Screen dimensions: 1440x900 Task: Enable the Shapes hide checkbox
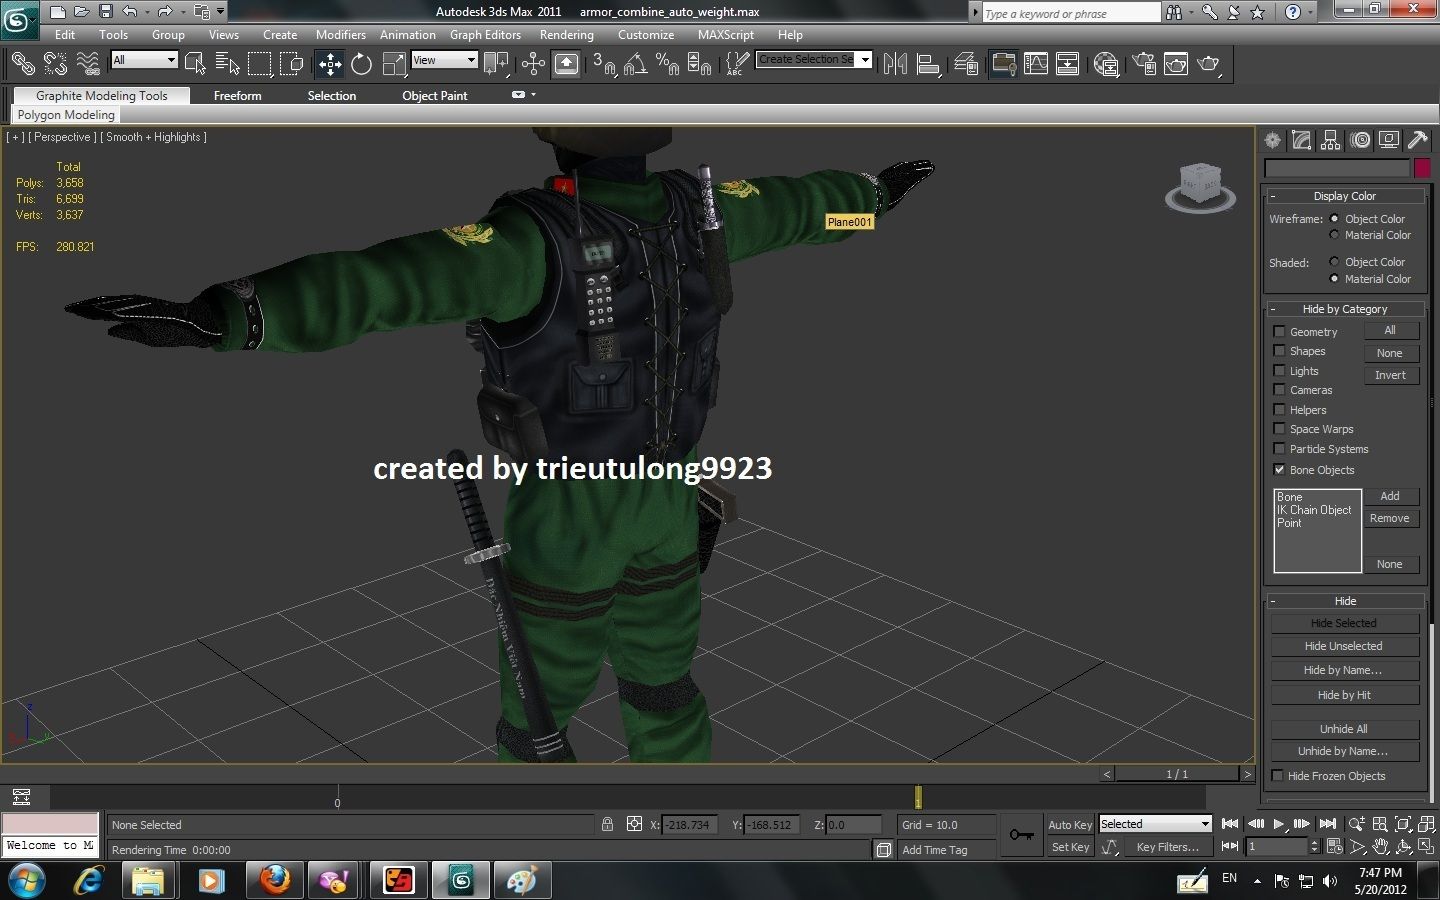pyautogui.click(x=1279, y=351)
